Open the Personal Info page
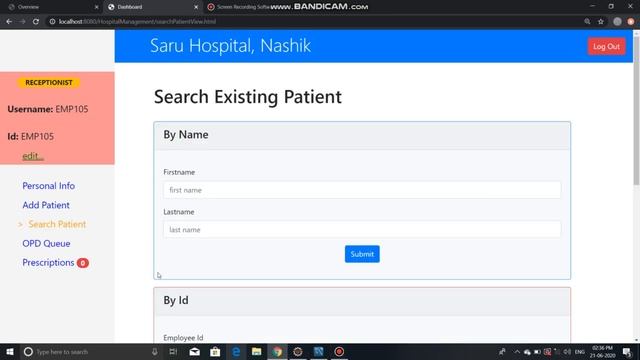The image size is (640, 360). [x=49, y=186]
